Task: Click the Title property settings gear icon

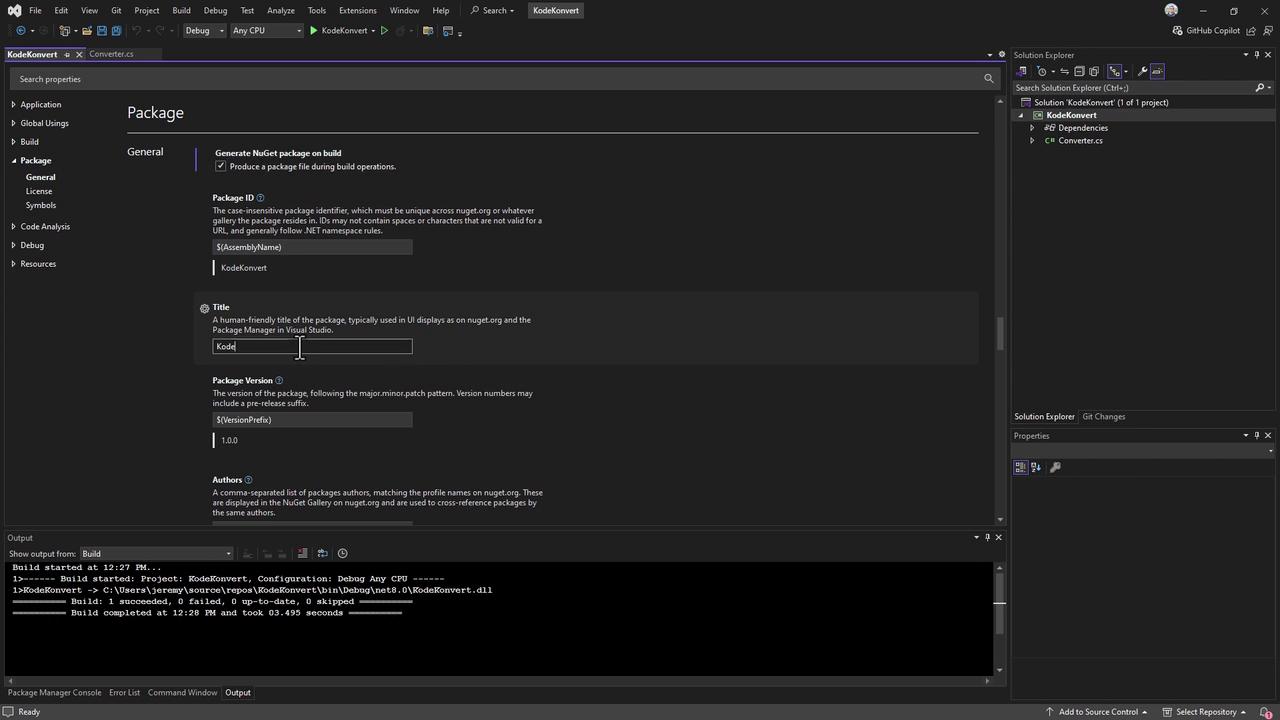Action: pyautogui.click(x=204, y=308)
